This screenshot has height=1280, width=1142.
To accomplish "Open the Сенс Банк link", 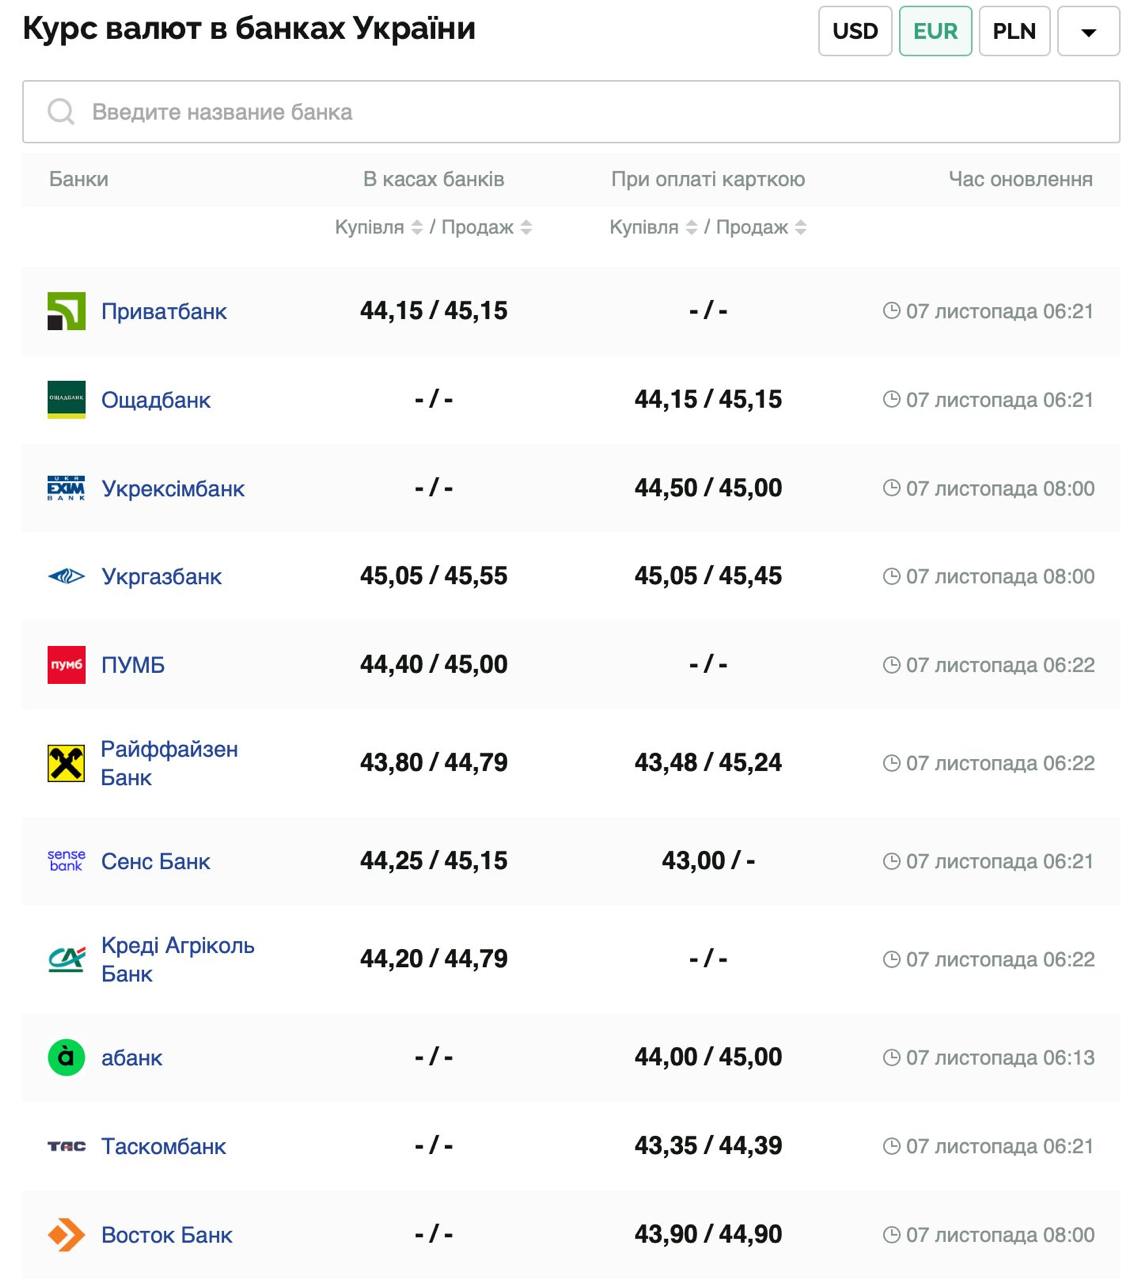I will pos(155,862).
